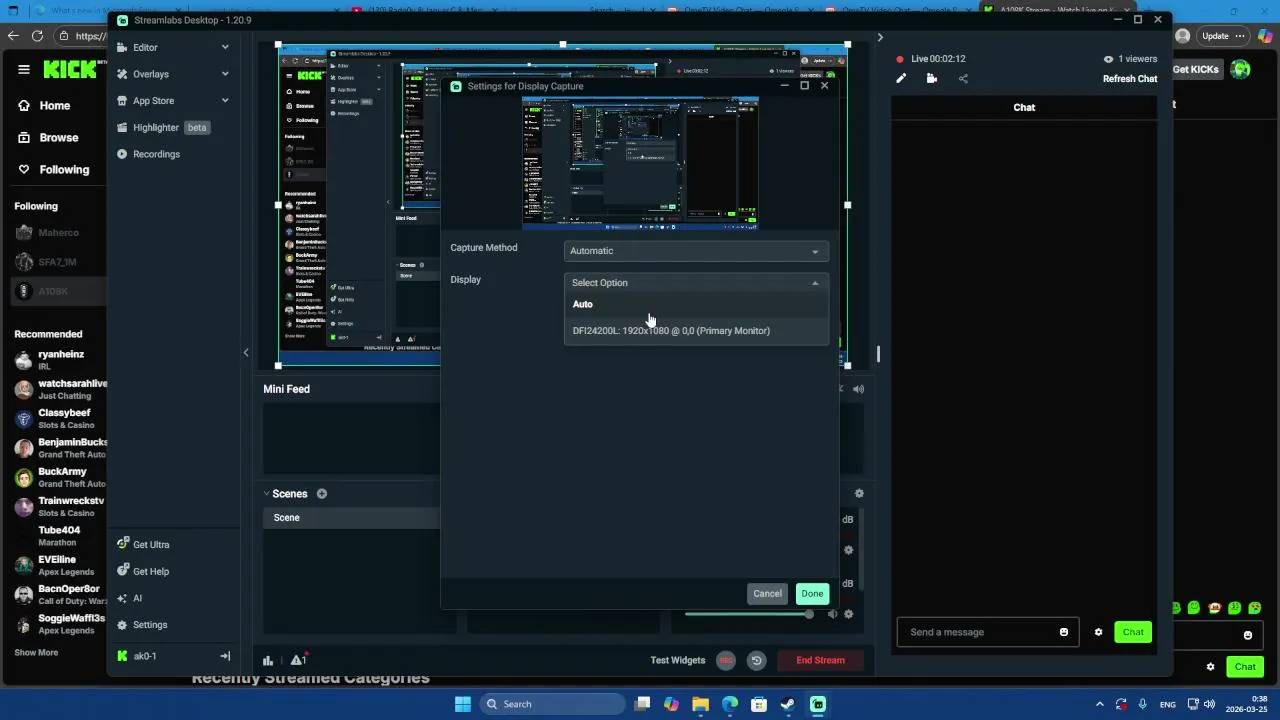
Task: Click Refresh Chat link
Action: (1130, 79)
